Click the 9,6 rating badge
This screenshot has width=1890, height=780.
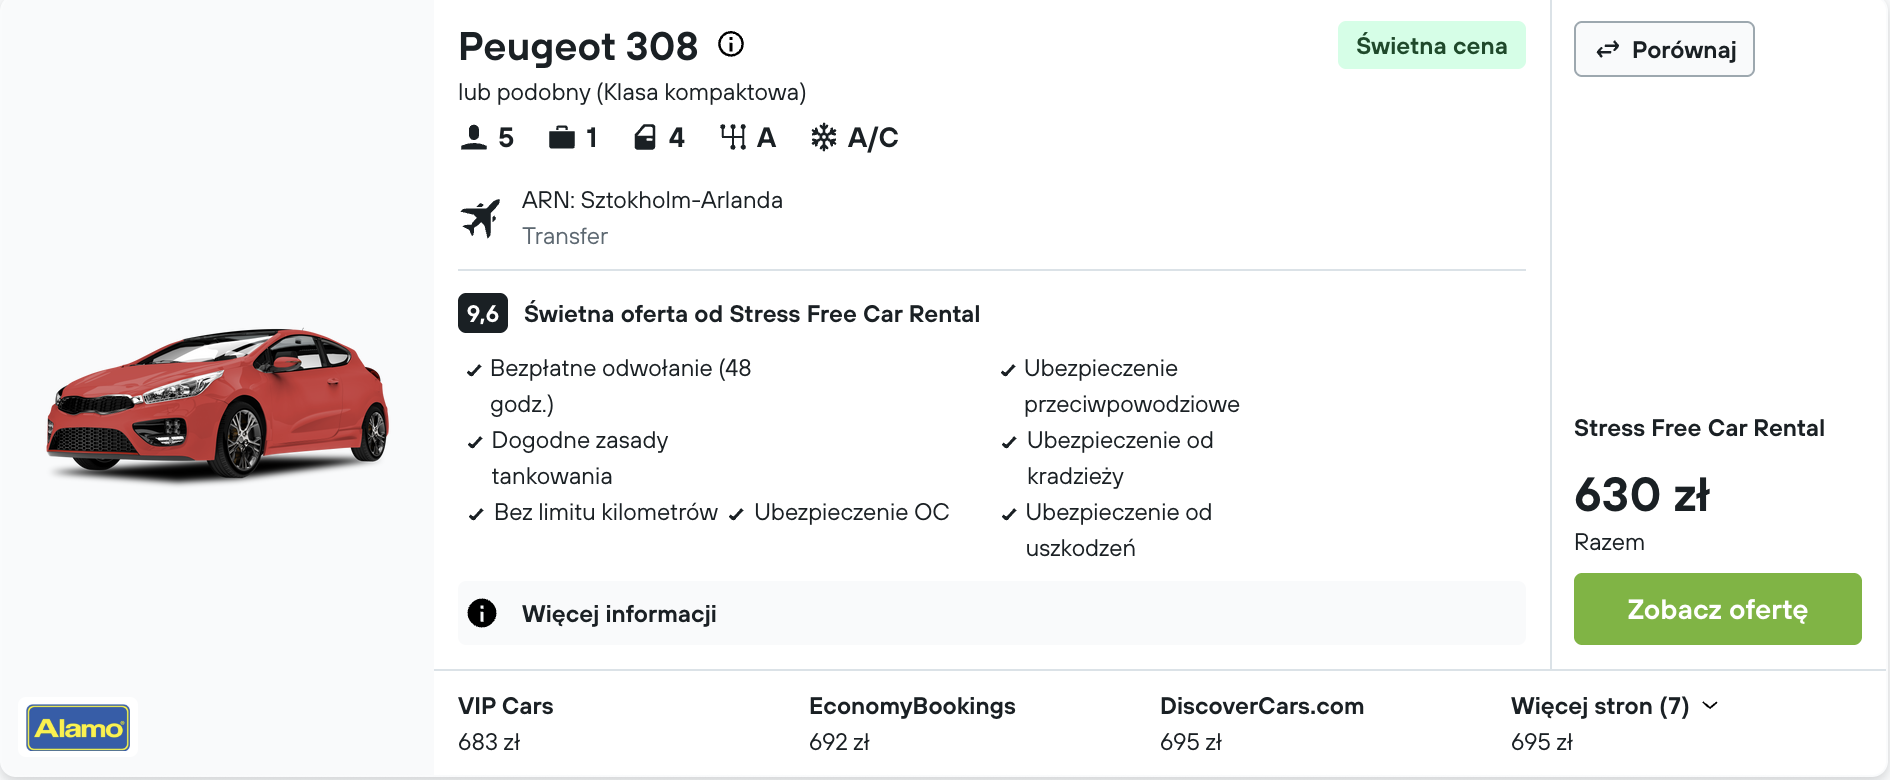pos(483,313)
